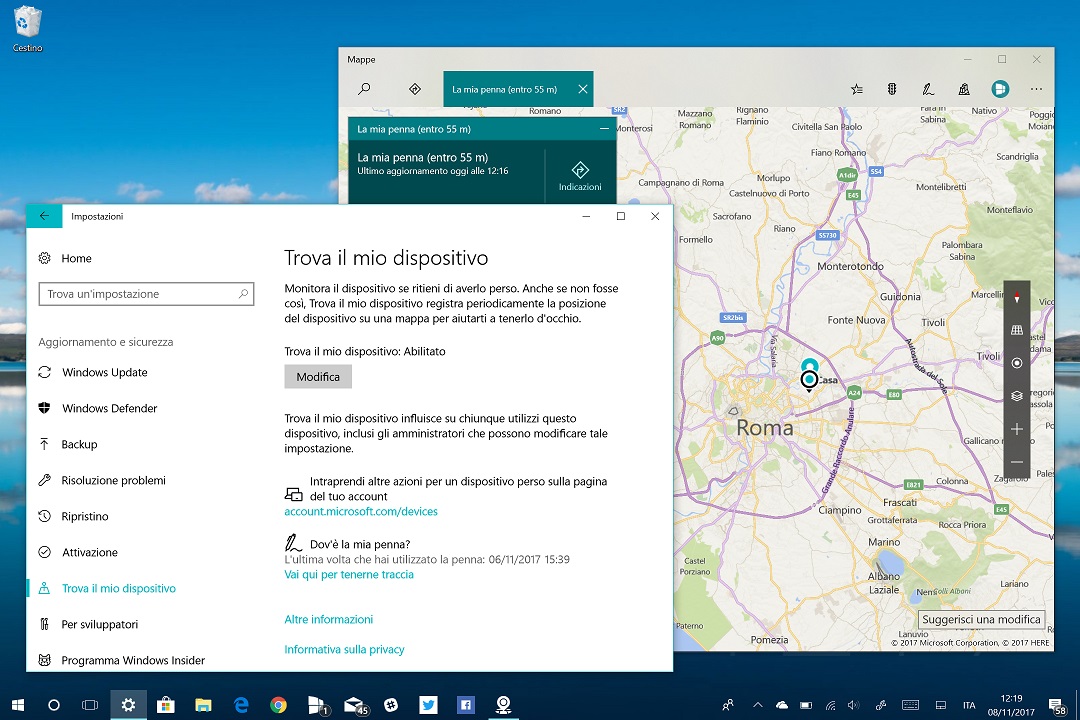1080x720 pixels.
Task: Open the Mappe more options ellipsis
Action: (1036, 89)
